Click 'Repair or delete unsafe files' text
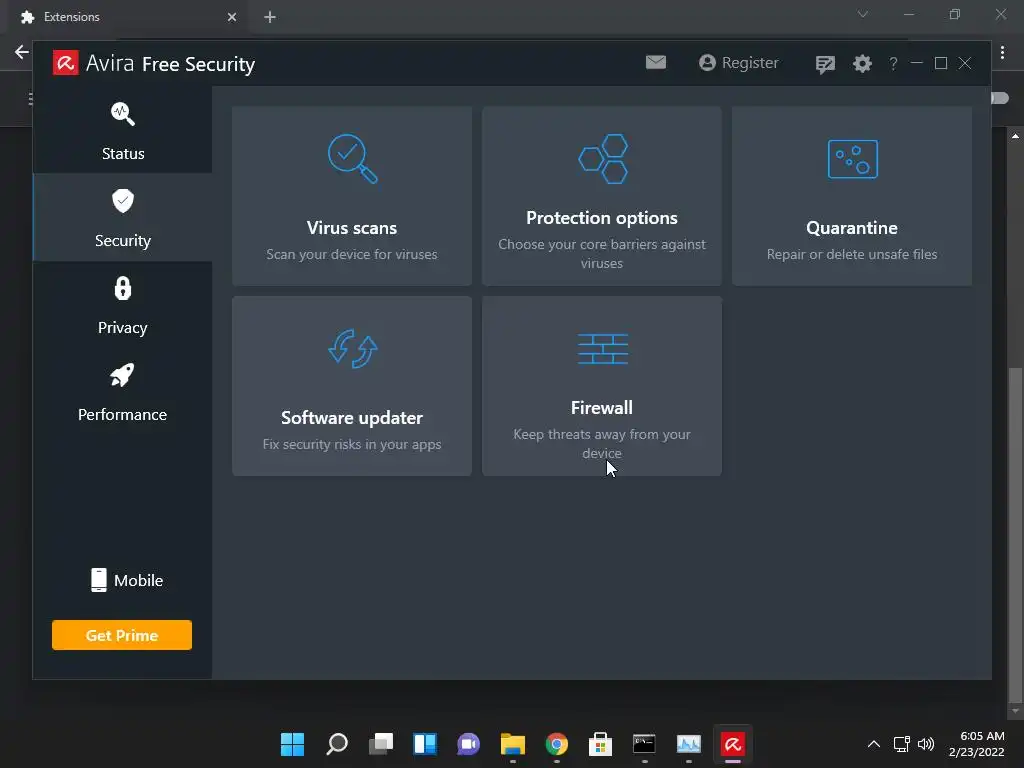This screenshot has width=1024, height=768. click(852, 254)
